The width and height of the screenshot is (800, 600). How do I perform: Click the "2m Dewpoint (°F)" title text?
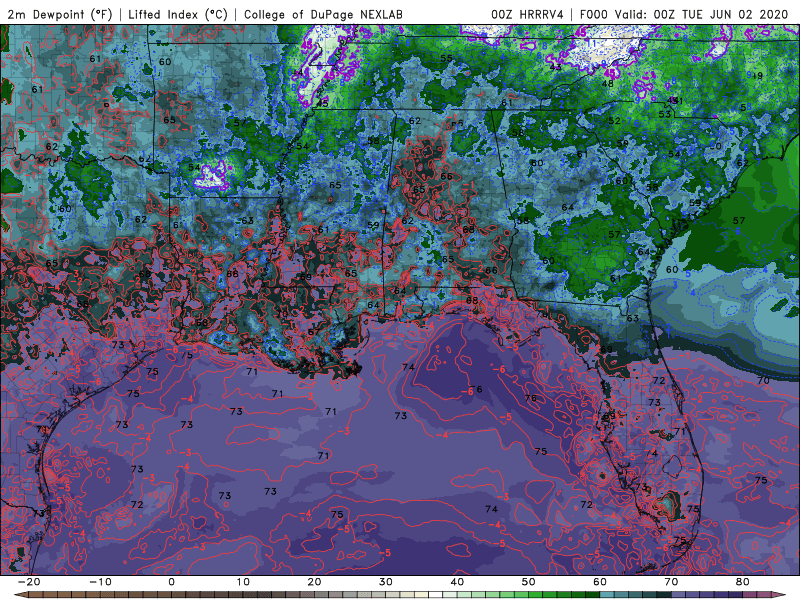point(60,14)
